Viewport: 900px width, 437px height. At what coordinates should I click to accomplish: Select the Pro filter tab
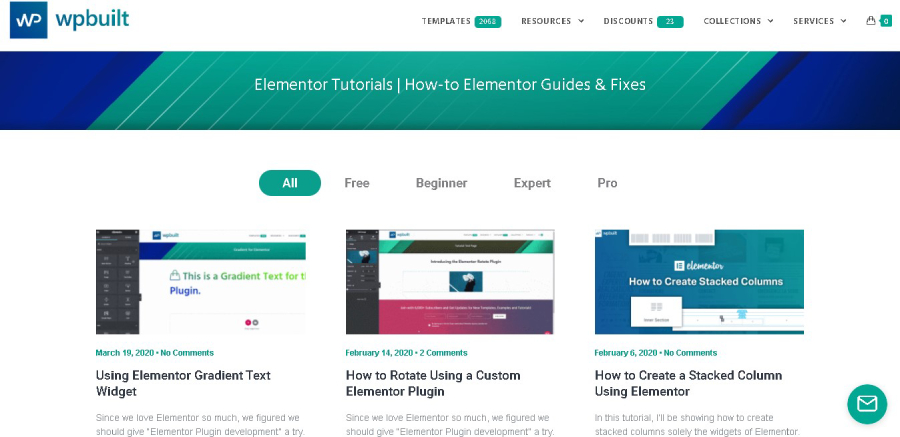[607, 183]
